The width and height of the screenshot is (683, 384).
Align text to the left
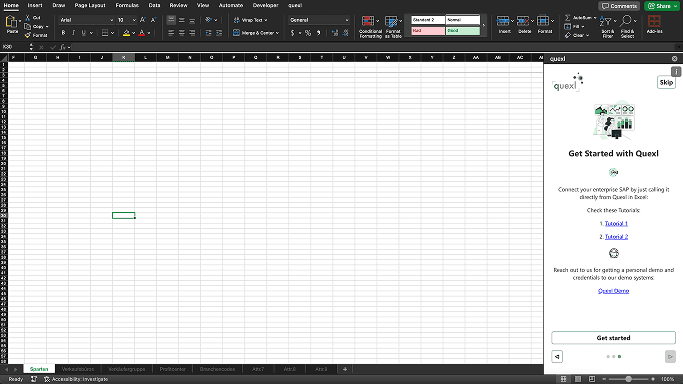(171, 33)
